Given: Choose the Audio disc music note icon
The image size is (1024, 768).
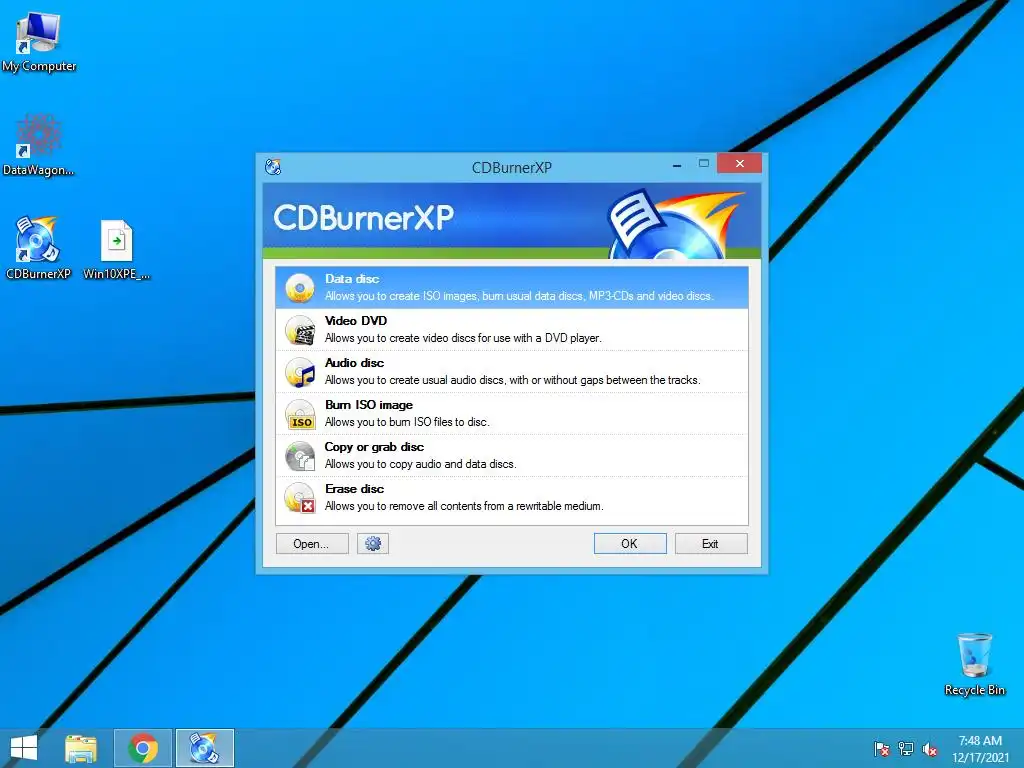Looking at the screenshot, I should coord(300,372).
